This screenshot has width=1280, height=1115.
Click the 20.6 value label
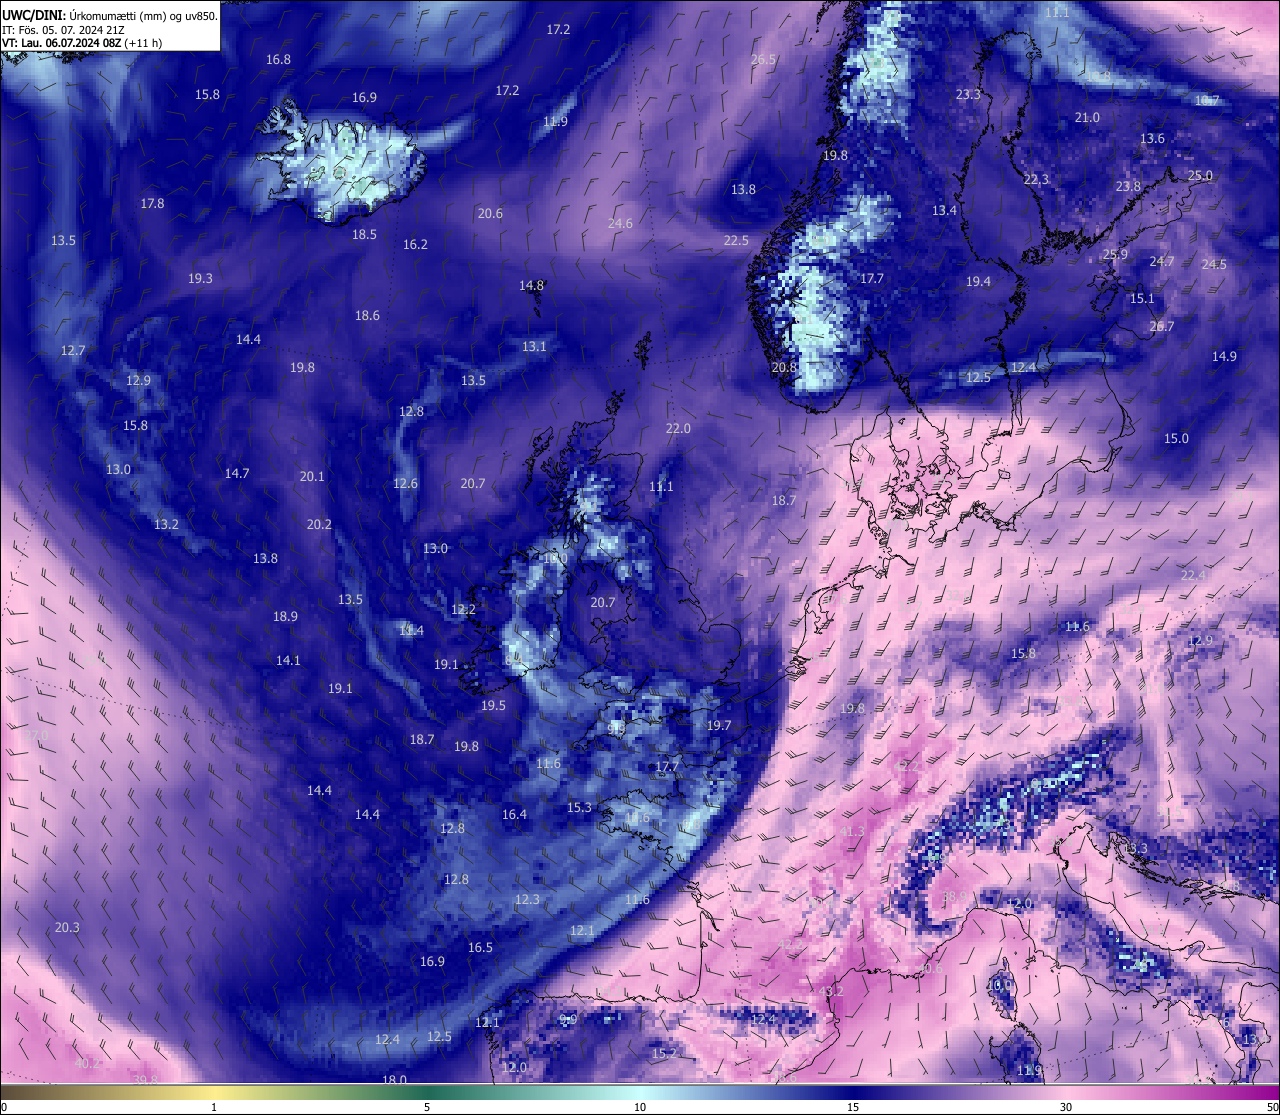pyautogui.click(x=490, y=214)
